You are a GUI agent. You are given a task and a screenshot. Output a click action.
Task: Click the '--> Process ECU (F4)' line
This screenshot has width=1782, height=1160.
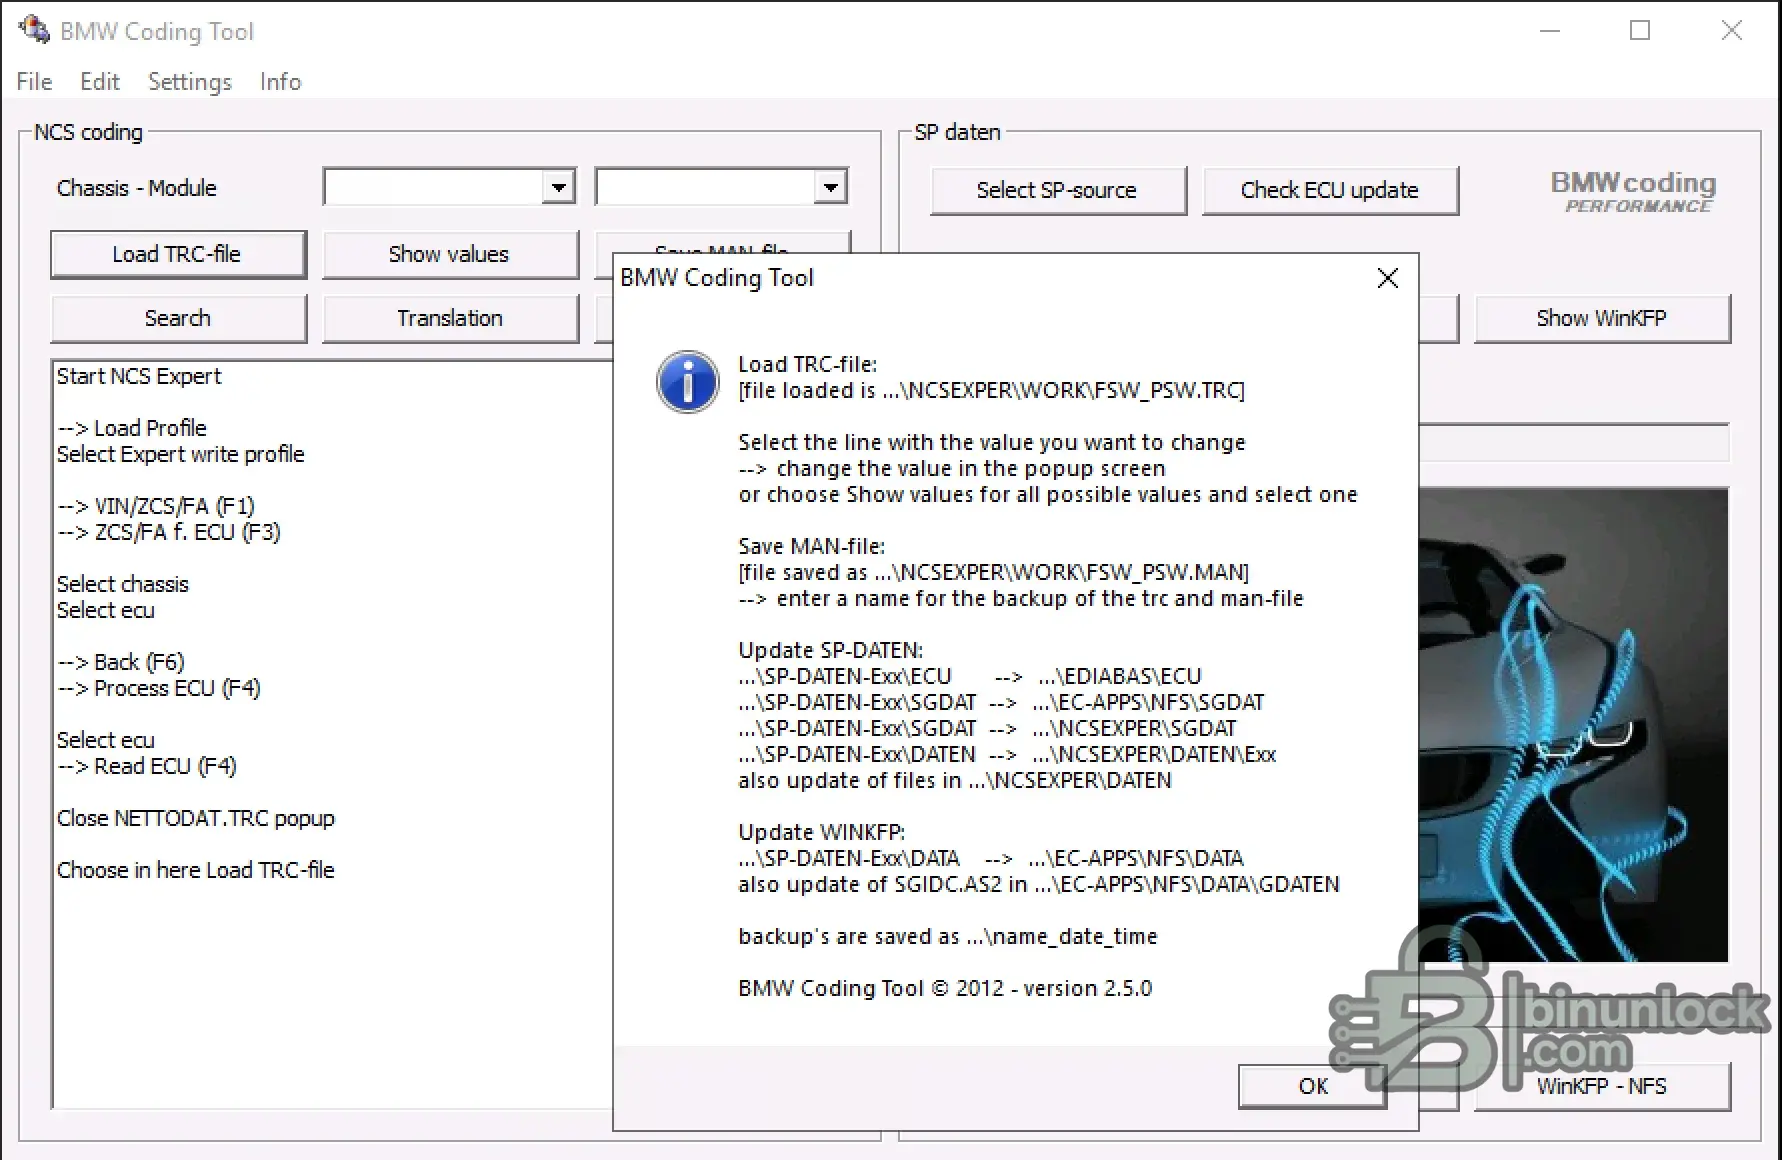pos(159,688)
